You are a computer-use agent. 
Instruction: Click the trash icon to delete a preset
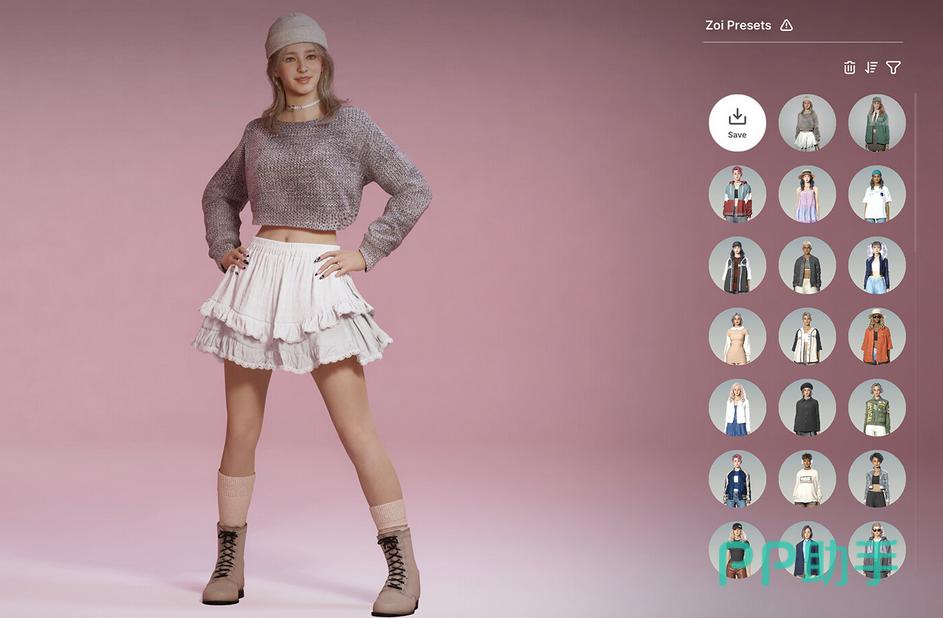point(849,68)
